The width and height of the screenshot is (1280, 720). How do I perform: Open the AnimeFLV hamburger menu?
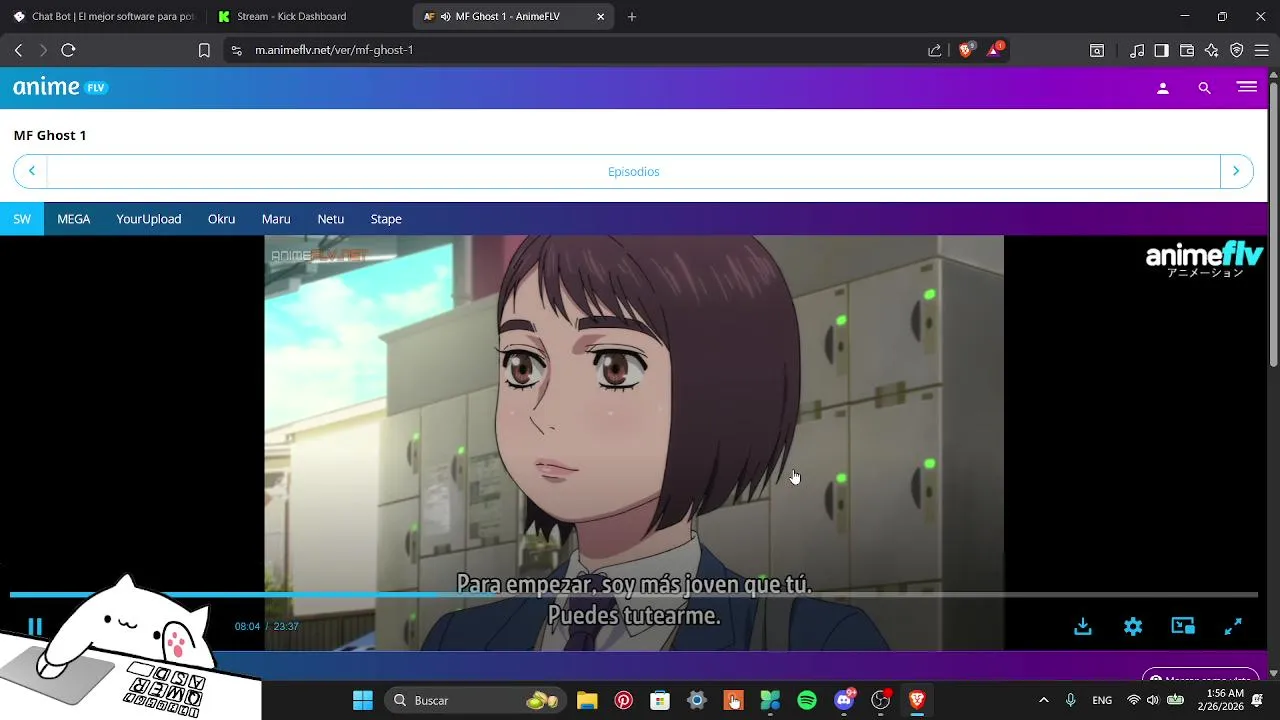(1247, 88)
